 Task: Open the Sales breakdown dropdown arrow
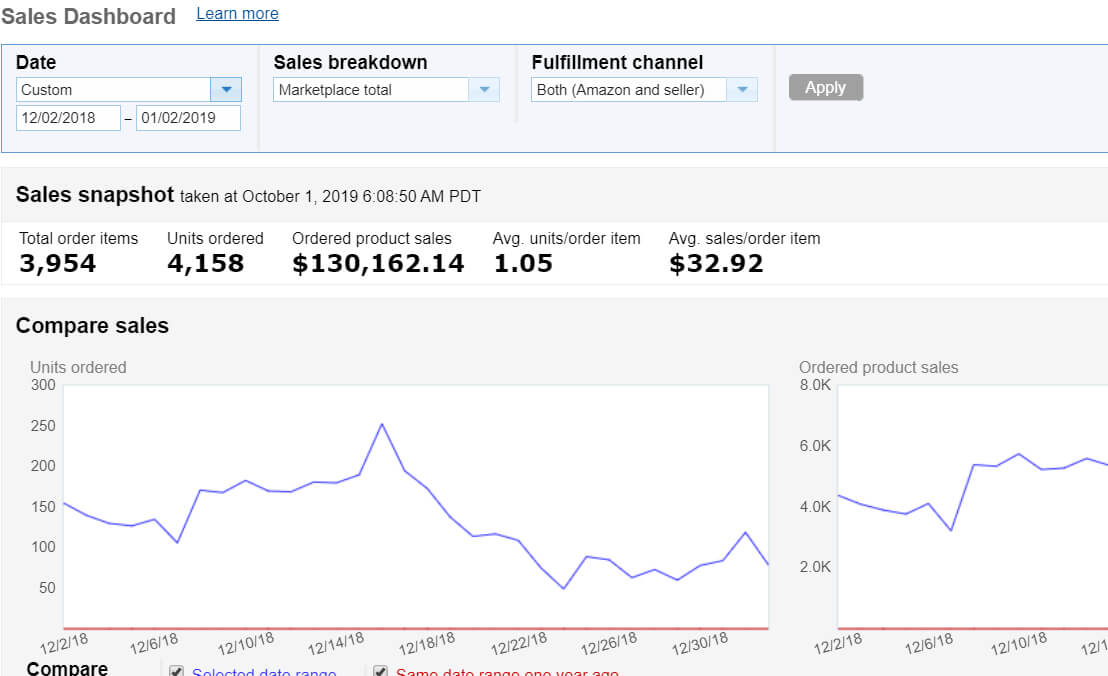tap(484, 90)
